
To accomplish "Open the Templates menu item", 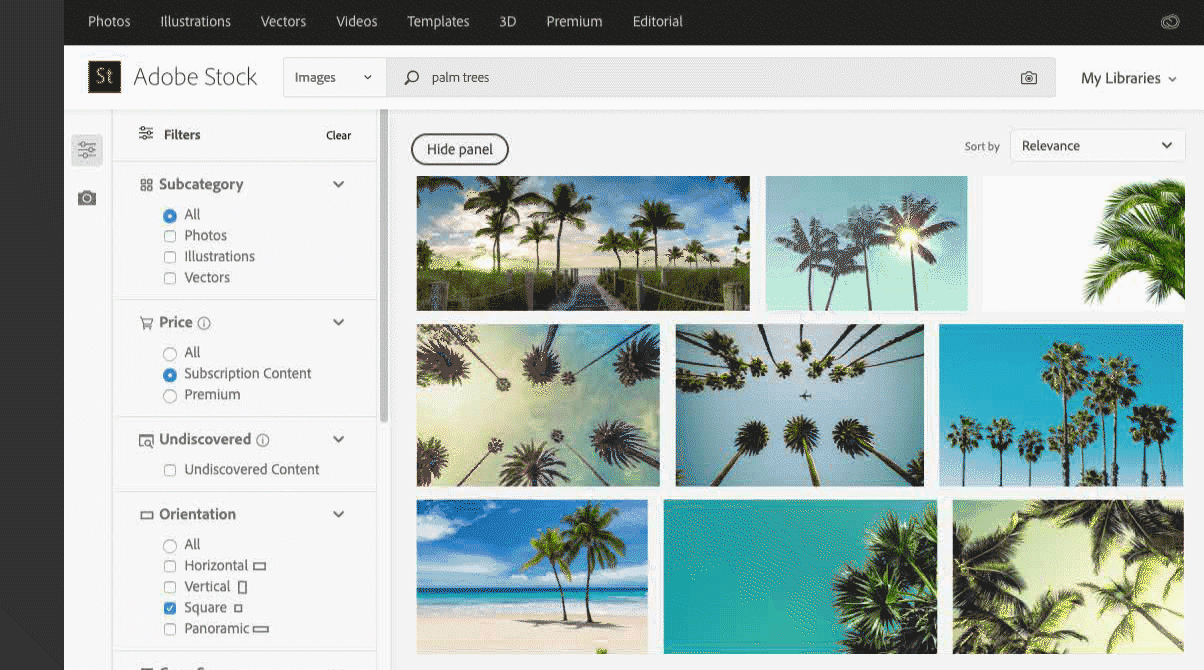I will coord(438,22).
